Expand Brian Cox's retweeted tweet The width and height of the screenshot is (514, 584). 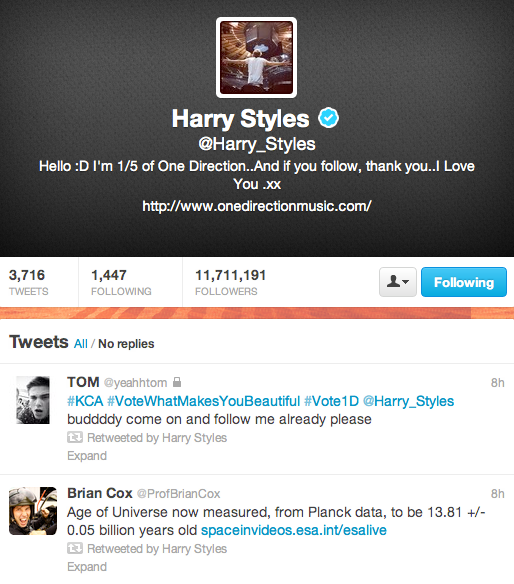point(87,566)
